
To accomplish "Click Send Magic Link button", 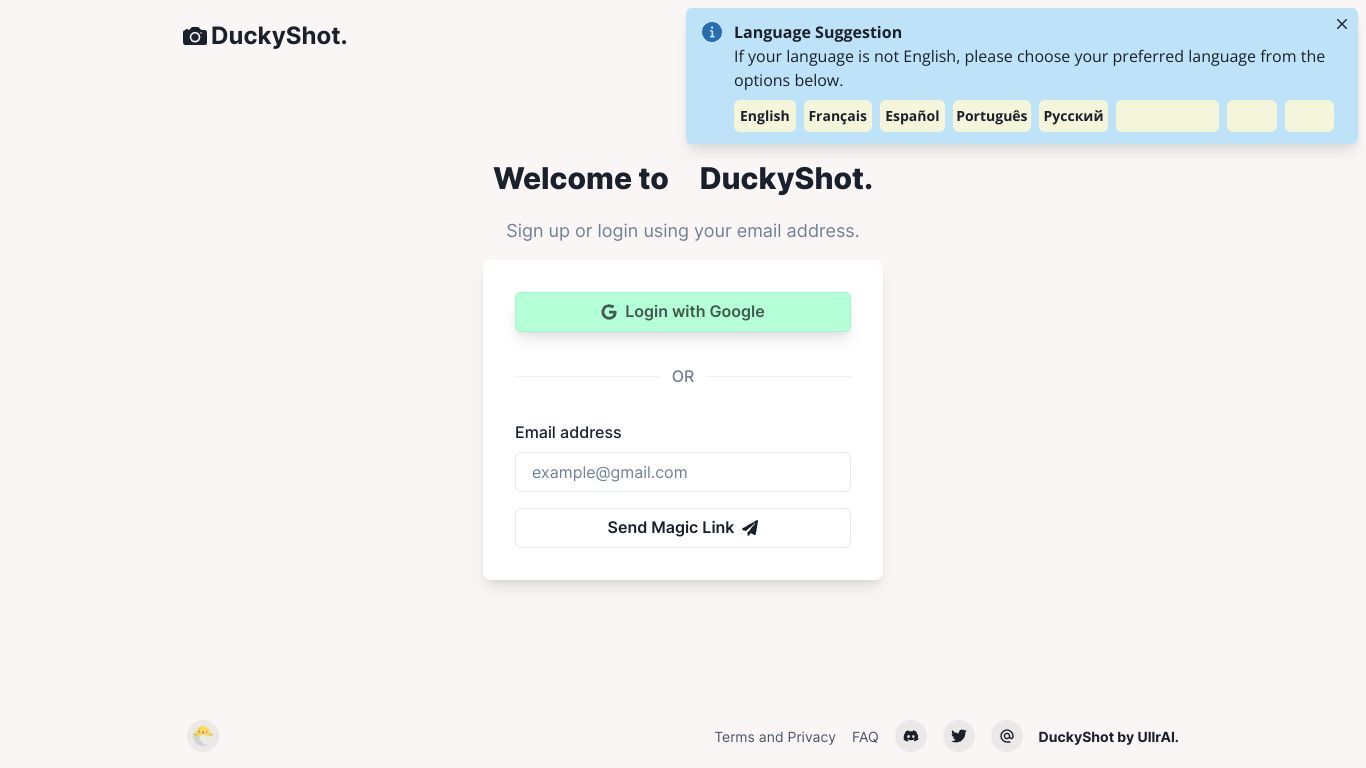I will pyautogui.click(x=683, y=528).
